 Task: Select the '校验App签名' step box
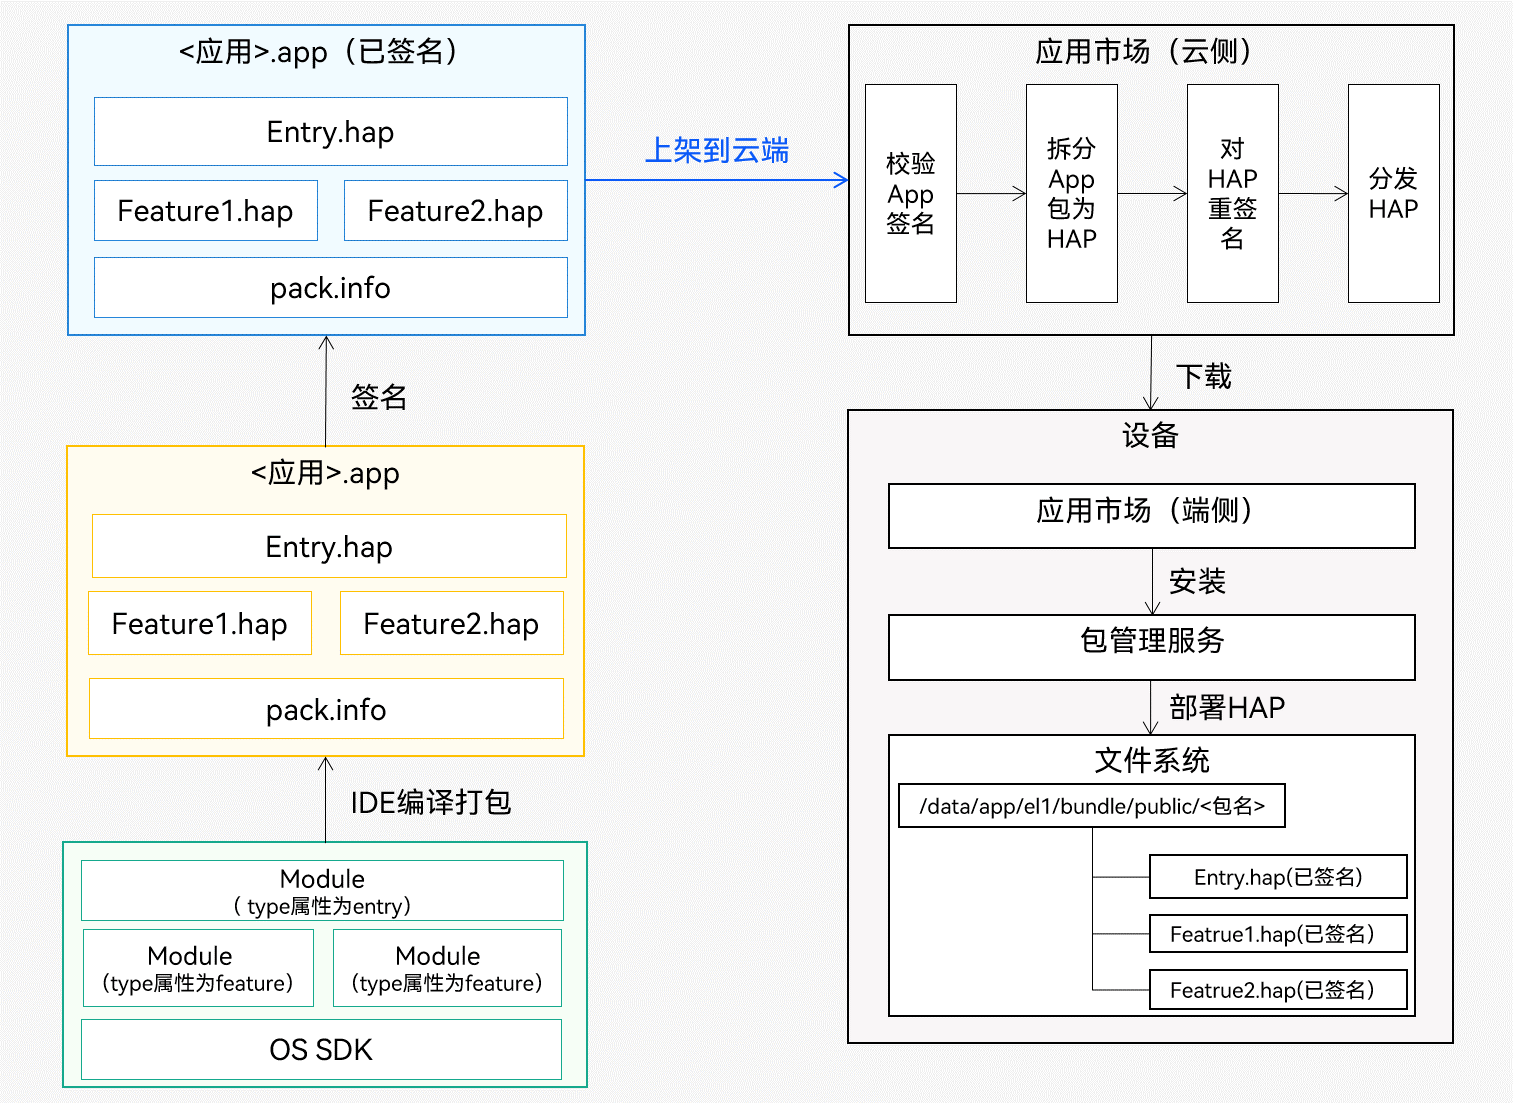(911, 193)
